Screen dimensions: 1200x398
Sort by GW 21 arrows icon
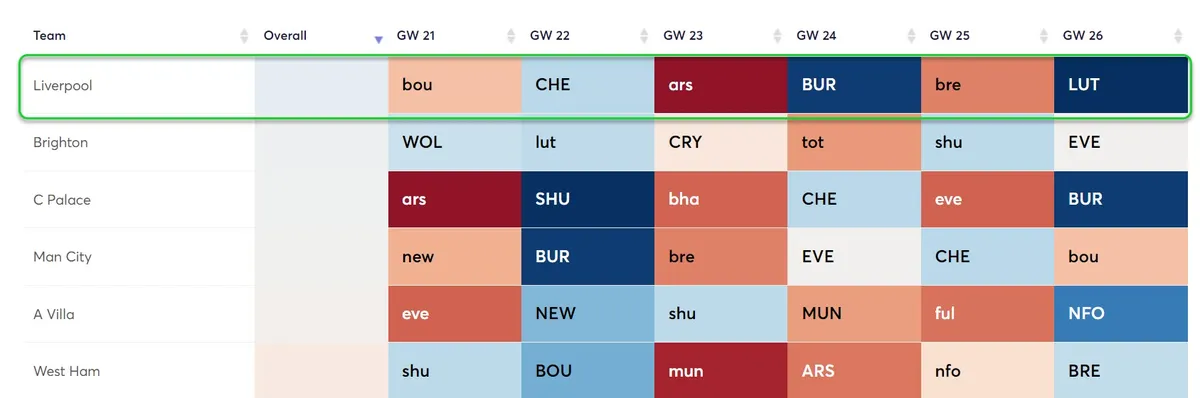511,36
